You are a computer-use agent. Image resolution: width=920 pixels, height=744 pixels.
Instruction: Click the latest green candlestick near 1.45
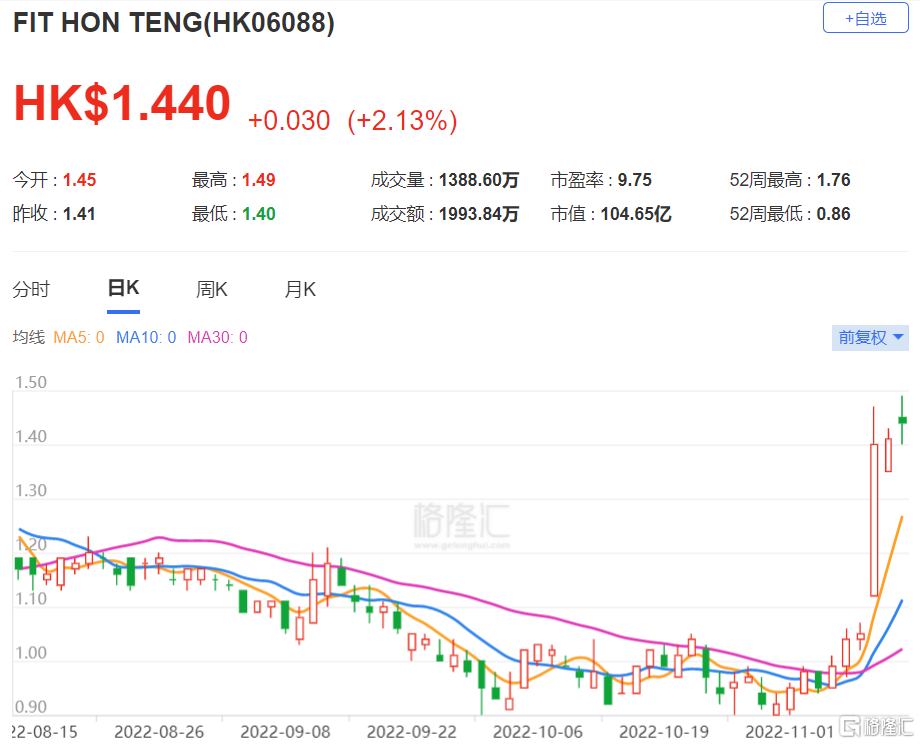click(902, 420)
